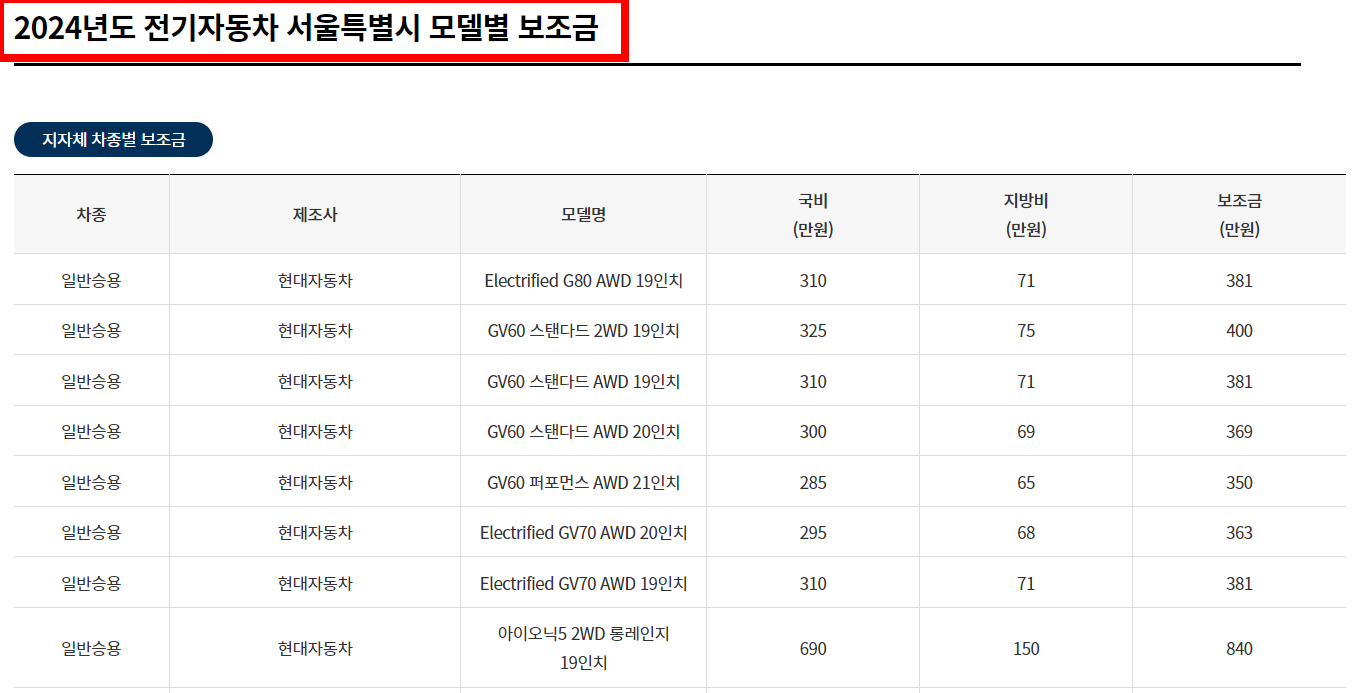
Task: Click 보조금 value 840 in 아이오닉5 row
Action: click(x=1239, y=649)
